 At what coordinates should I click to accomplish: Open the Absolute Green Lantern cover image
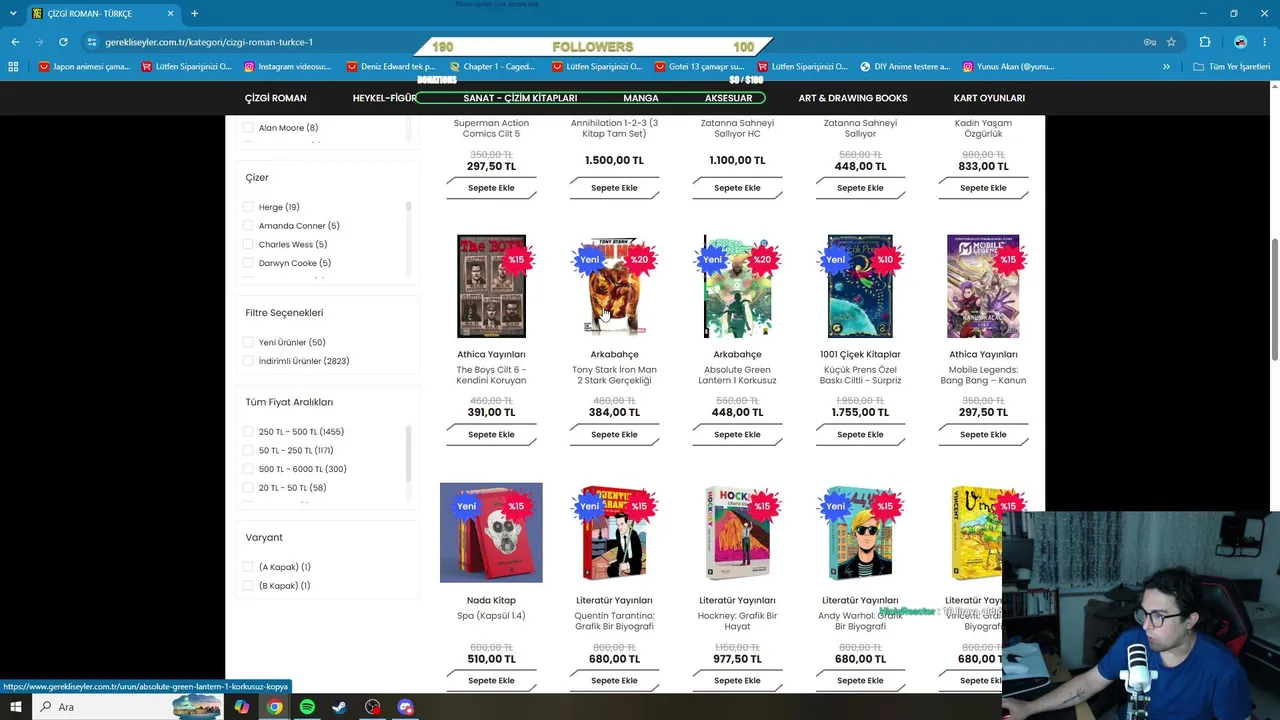(737, 286)
